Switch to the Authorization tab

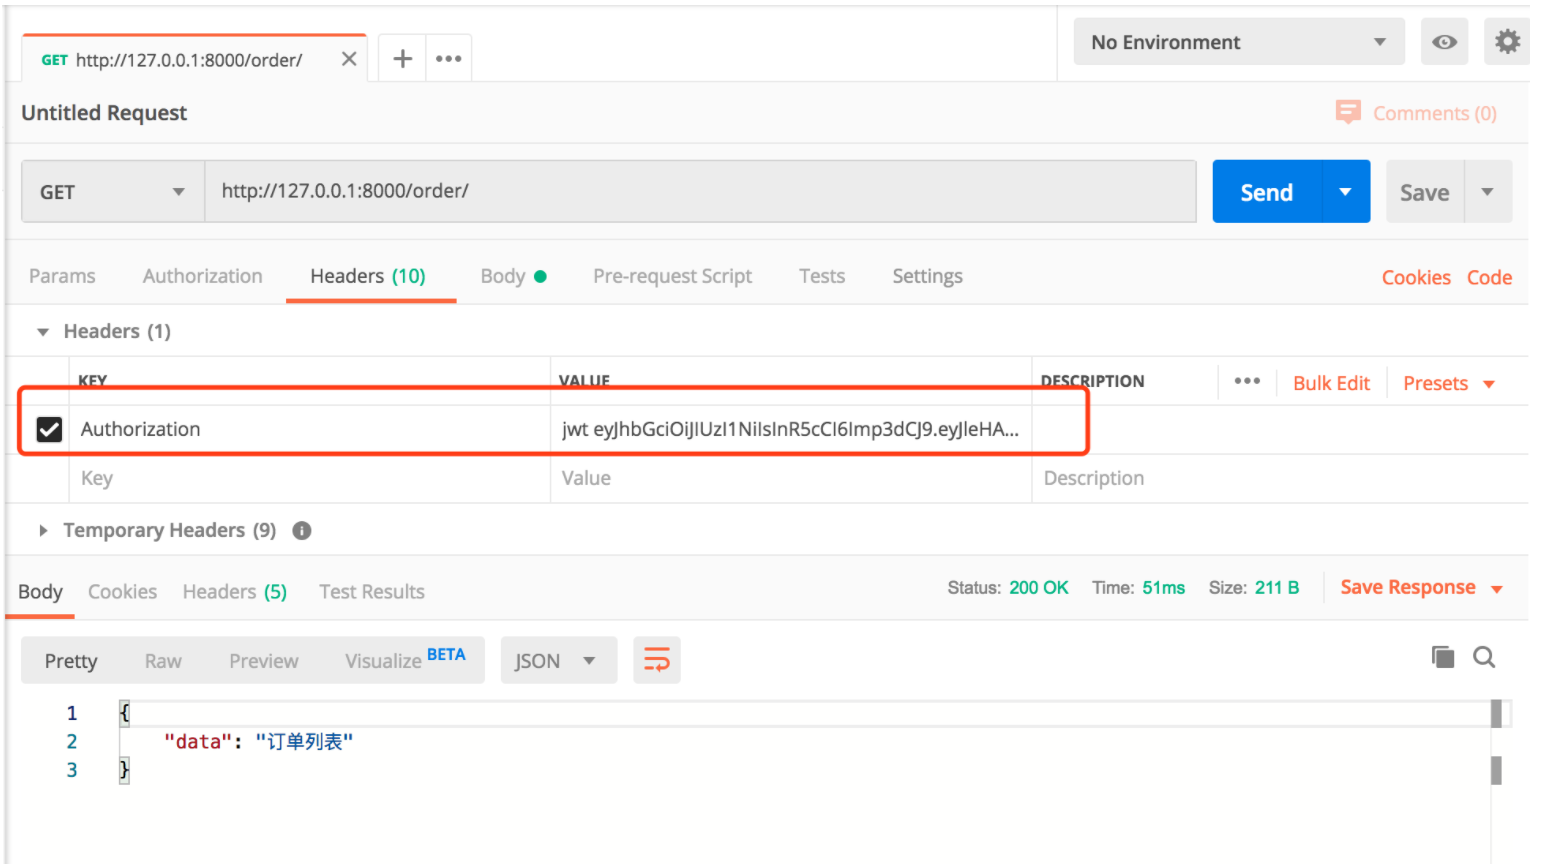point(202,276)
